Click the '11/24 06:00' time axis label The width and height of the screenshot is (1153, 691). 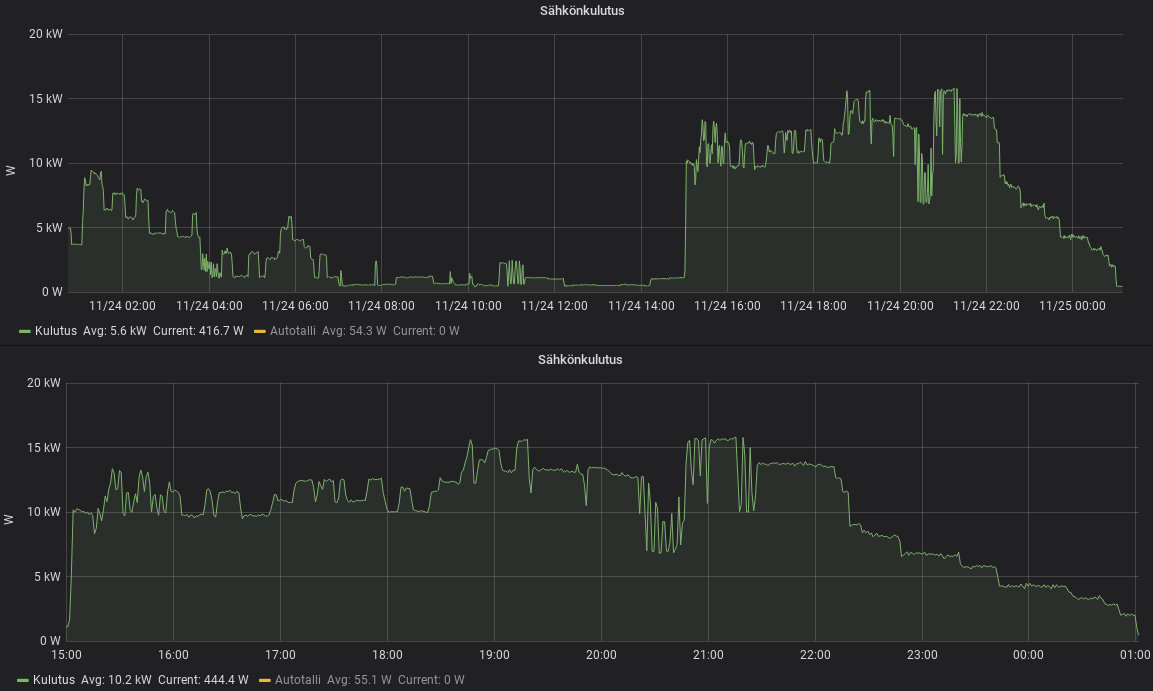[x=296, y=307]
